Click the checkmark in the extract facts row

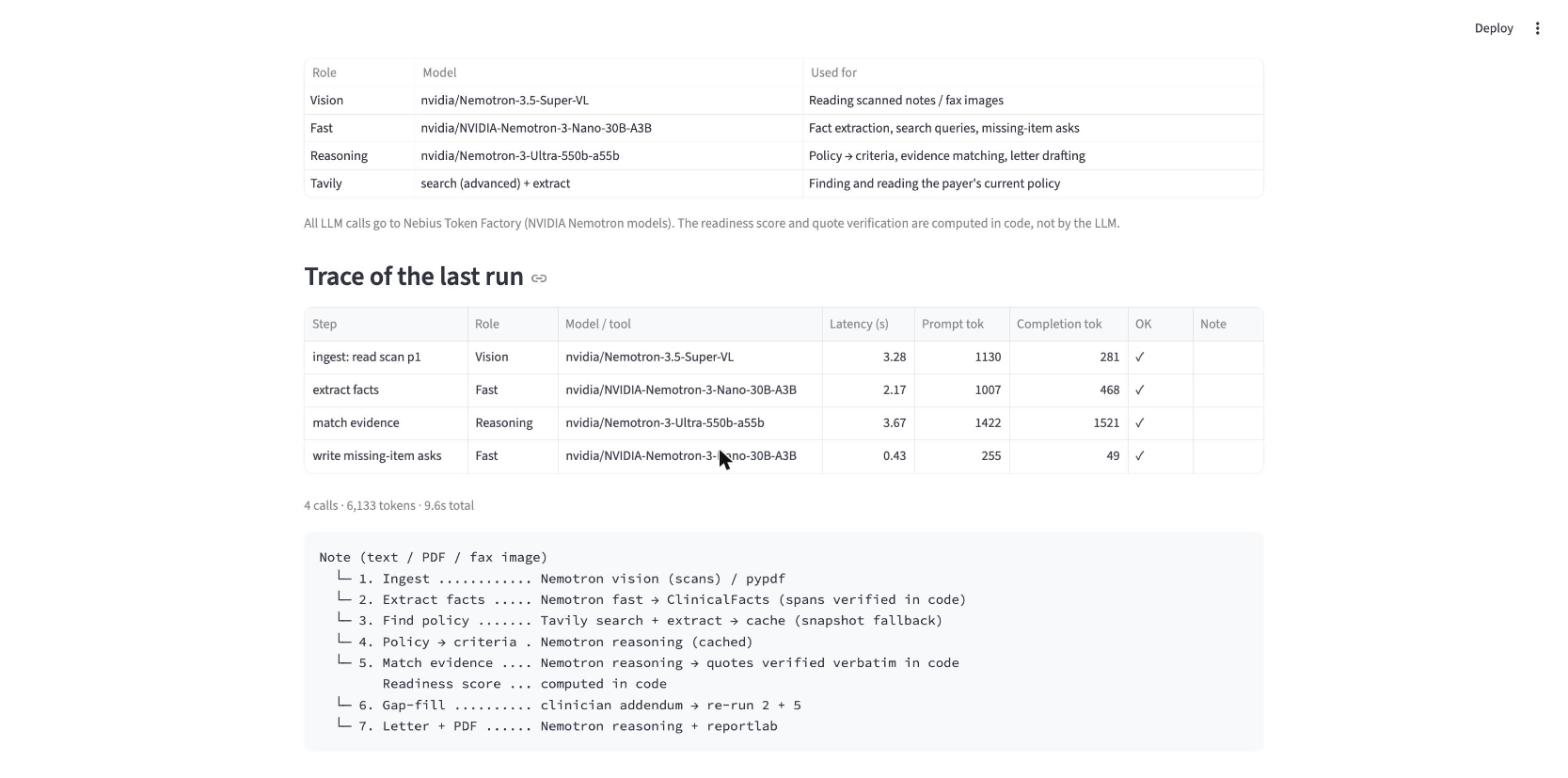click(x=1160, y=390)
